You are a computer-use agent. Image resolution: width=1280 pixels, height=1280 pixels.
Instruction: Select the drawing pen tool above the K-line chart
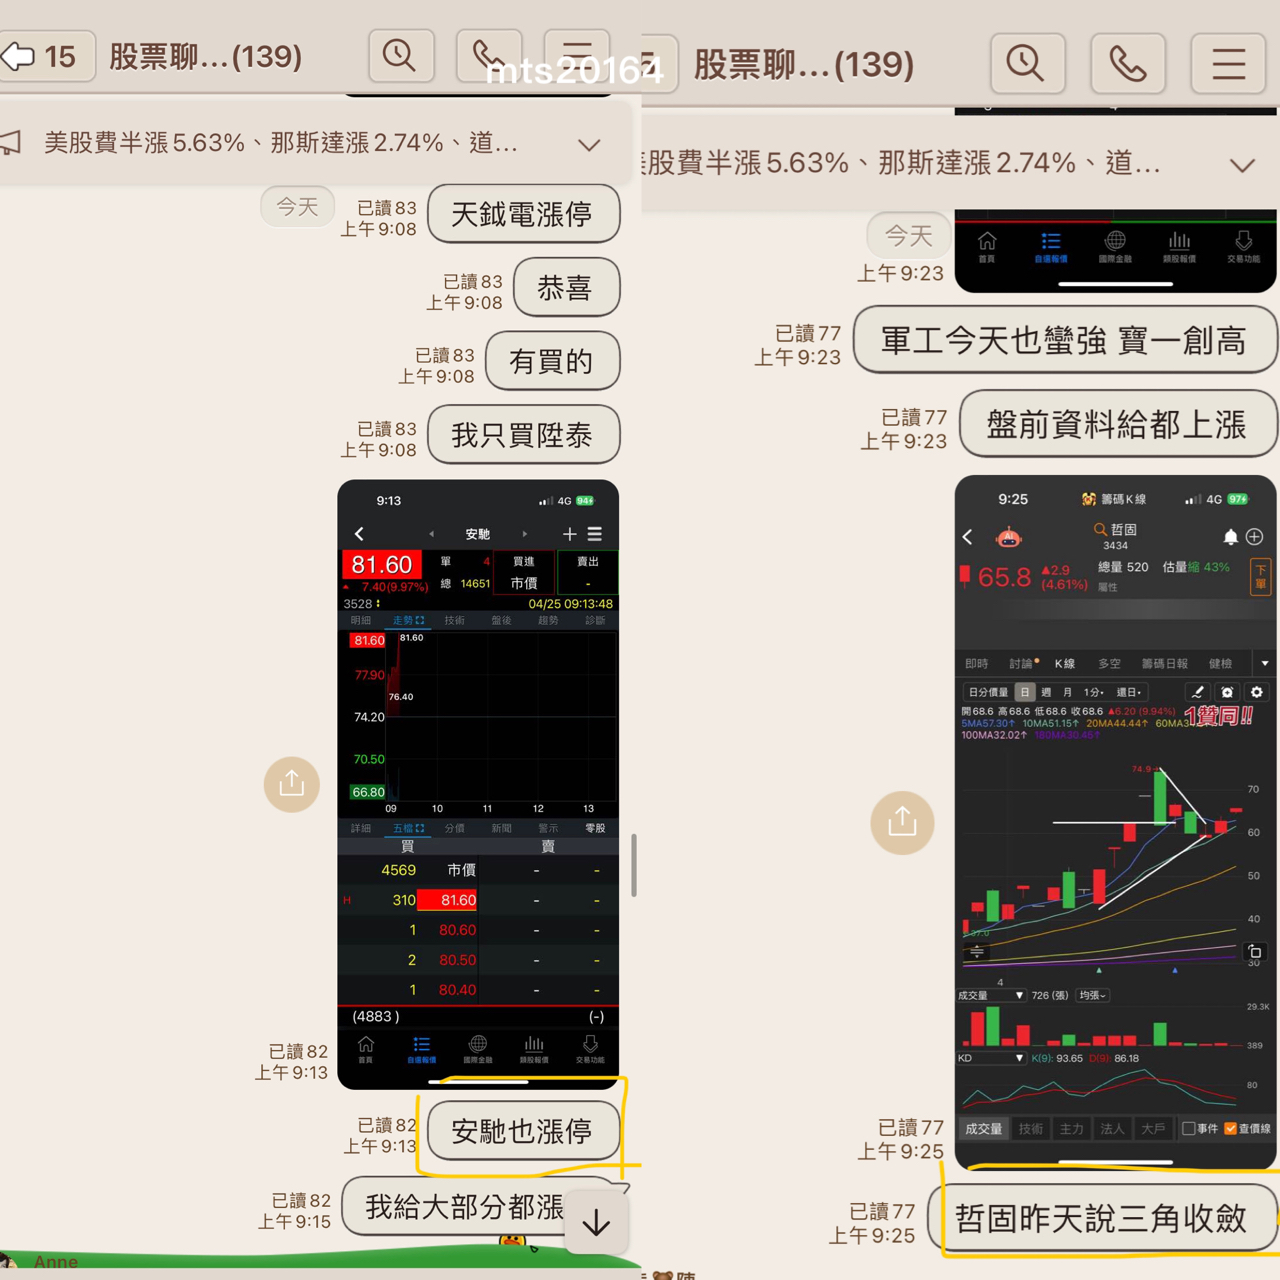coord(1197,692)
